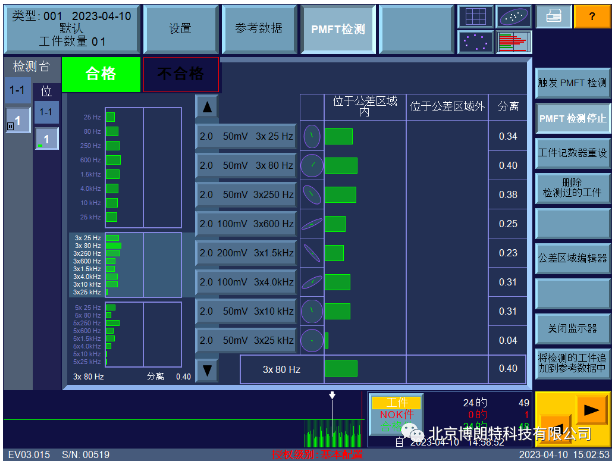The height and width of the screenshot is (464, 615).
Task: Click the ellipse icon for 3x1.5kHz row
Action: (x=312, y=252)
